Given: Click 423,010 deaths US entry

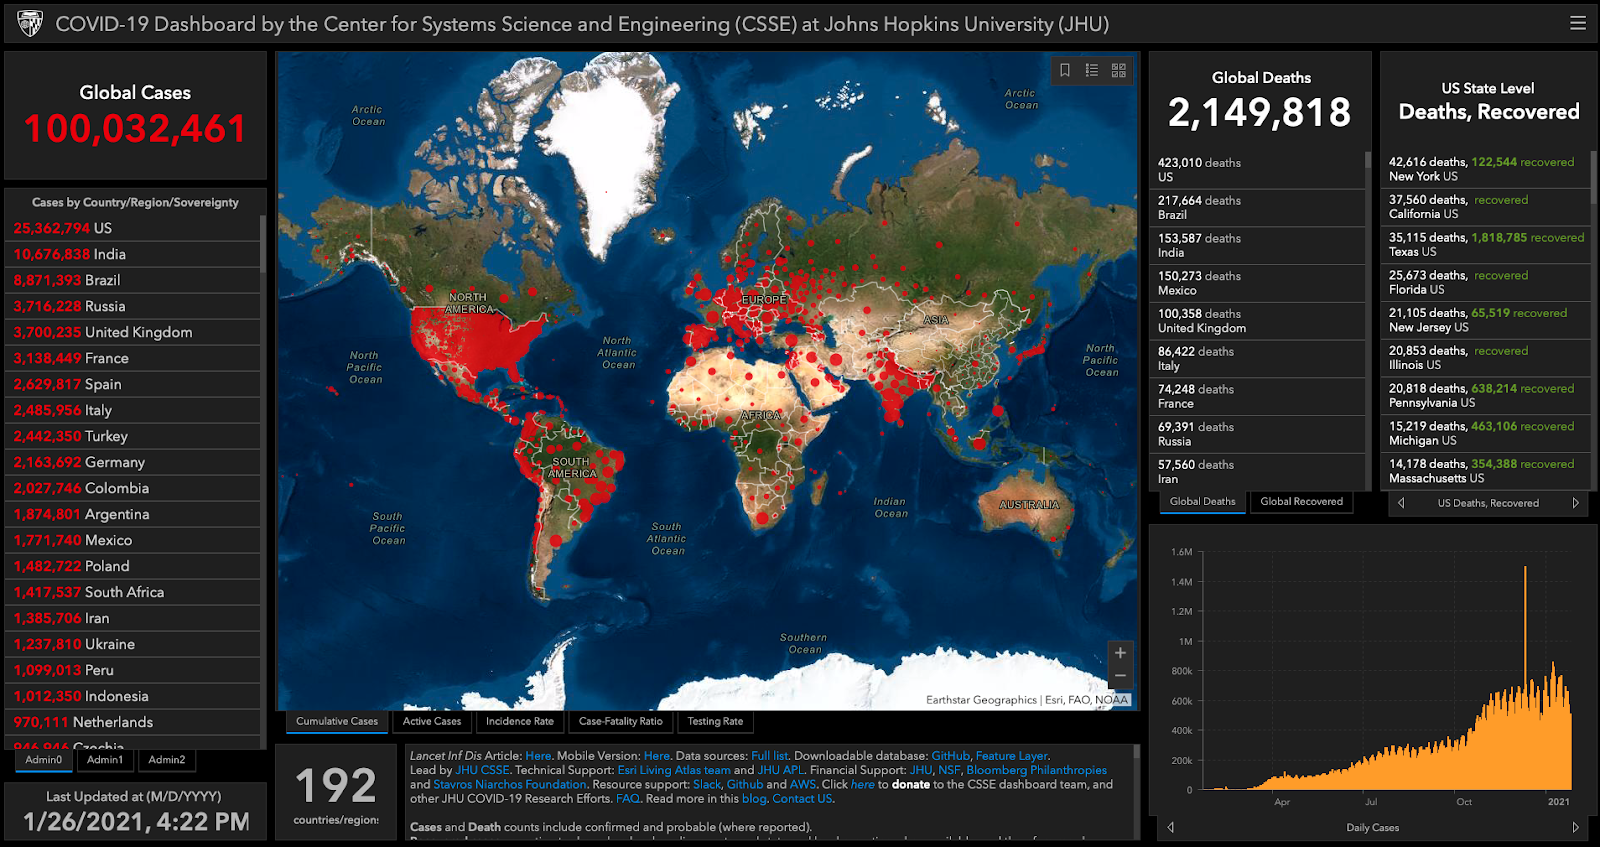Looking at the screenshot, I should click(1257, 170).
